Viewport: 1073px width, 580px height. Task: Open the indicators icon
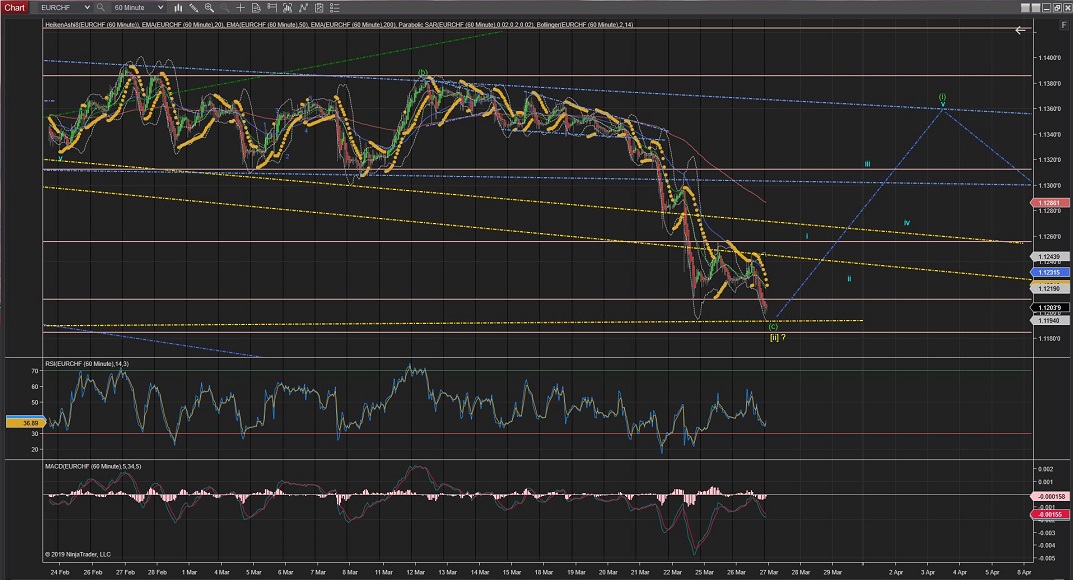click(303, 7)
